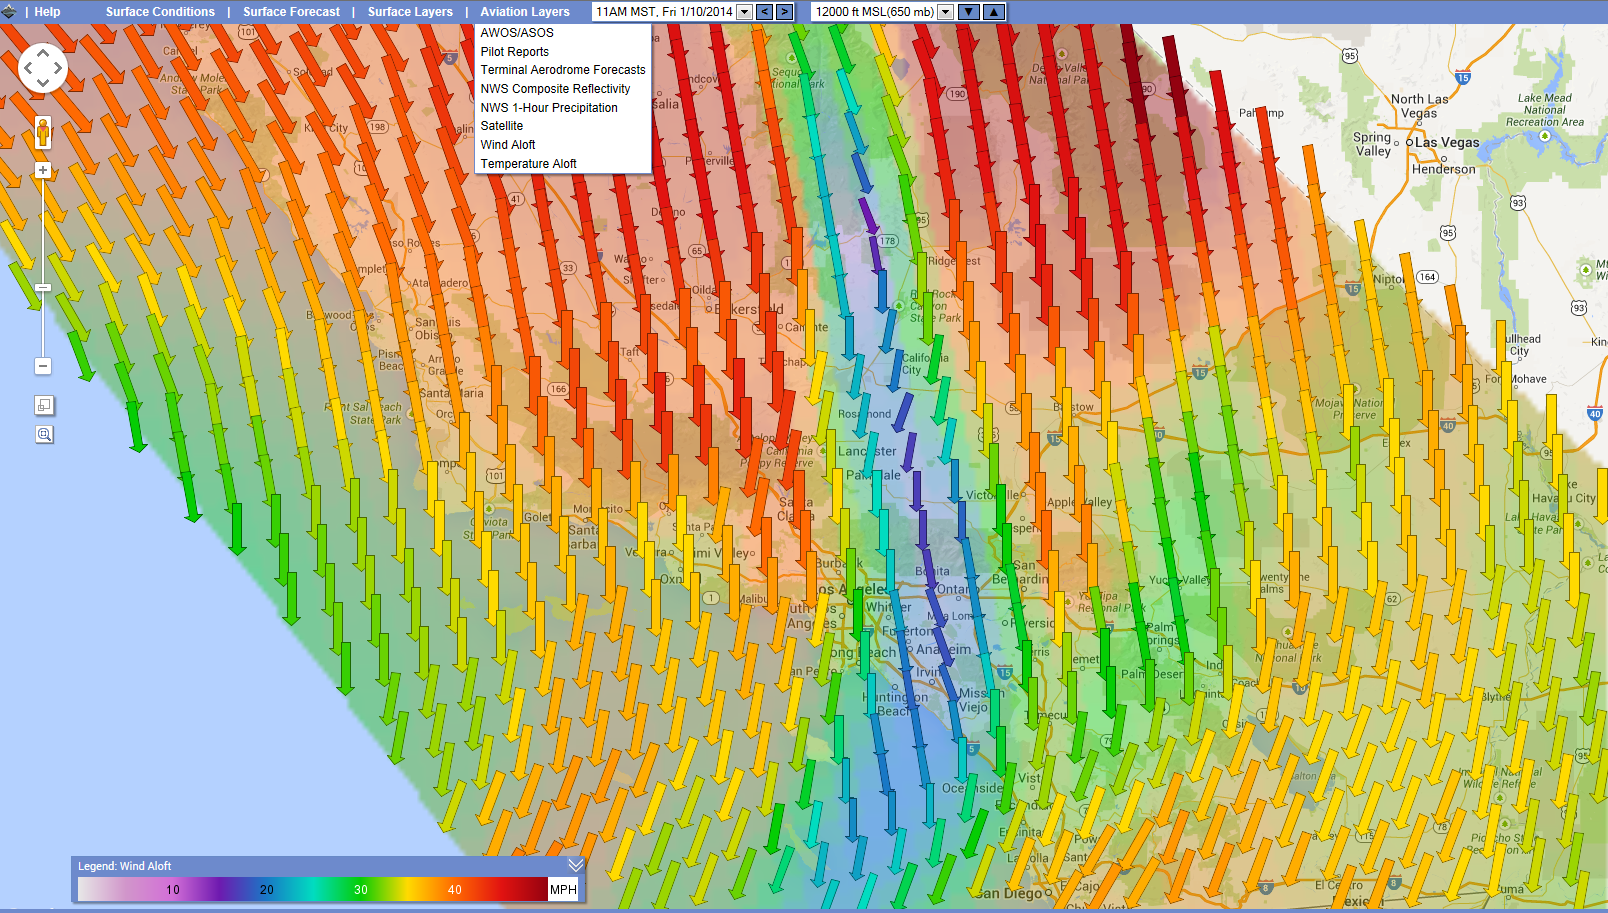Enable the Satellite aviation layer
The image size is (1608, 913).
(502, 125)
